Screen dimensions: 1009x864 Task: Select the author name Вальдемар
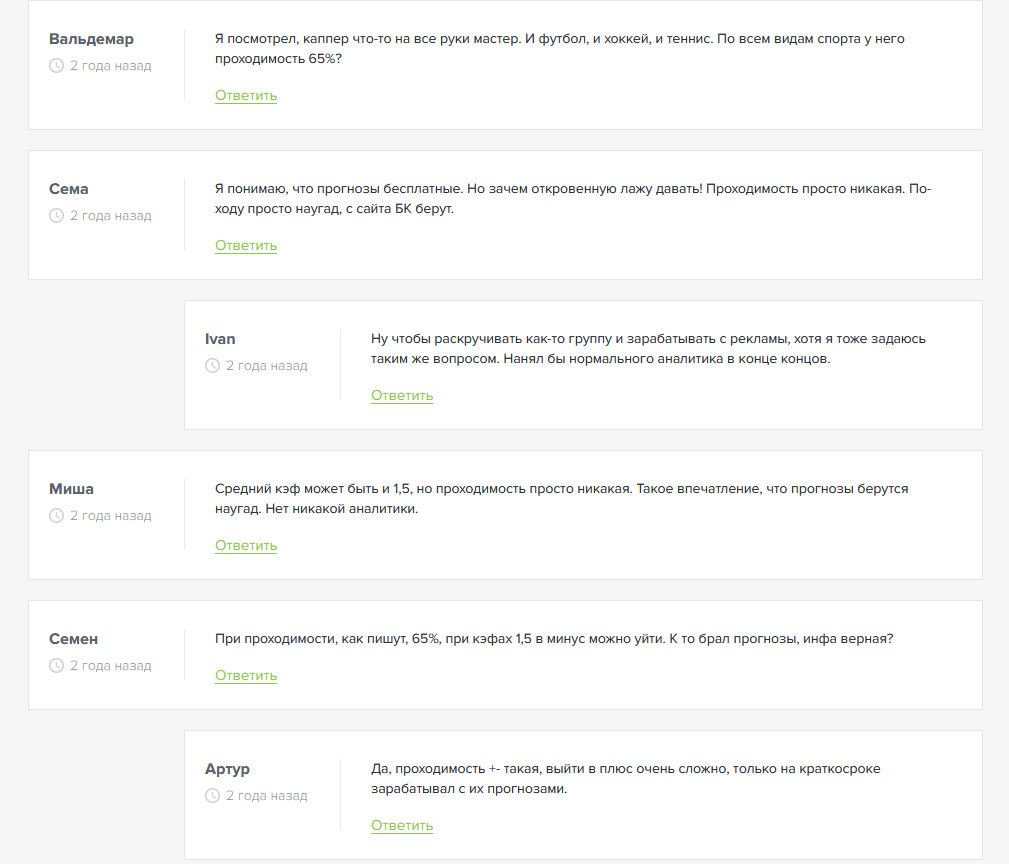[x=91, y=39]
